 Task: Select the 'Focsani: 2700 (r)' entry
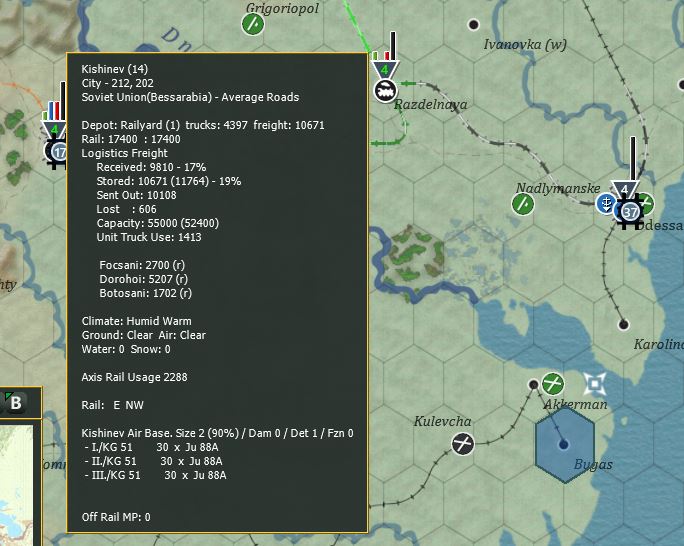142,265
